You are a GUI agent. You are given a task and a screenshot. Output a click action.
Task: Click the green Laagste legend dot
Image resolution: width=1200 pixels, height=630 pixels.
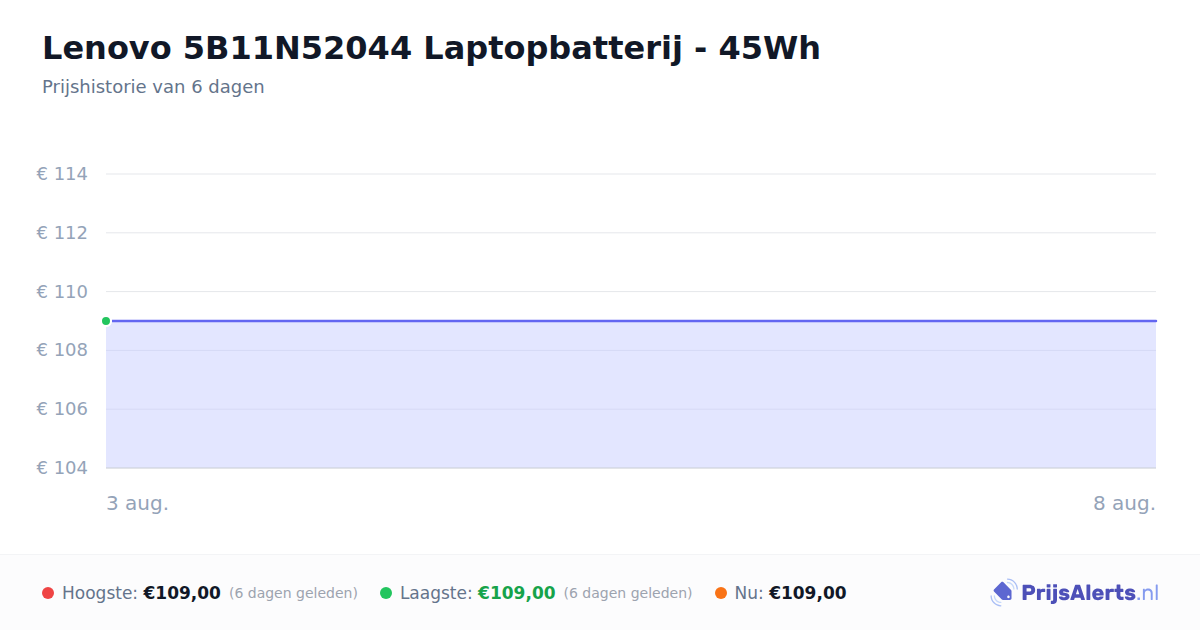coord(386,593)
